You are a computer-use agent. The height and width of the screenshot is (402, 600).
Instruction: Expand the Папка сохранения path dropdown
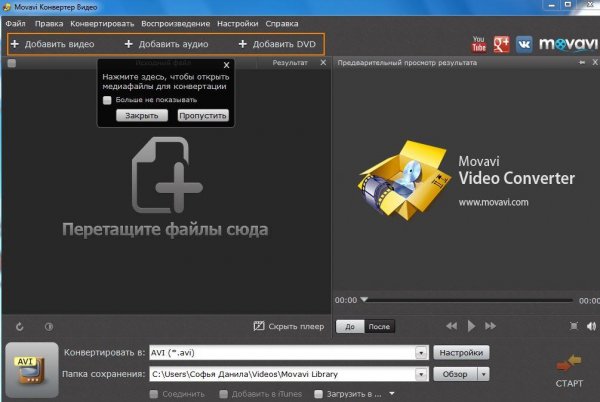click(421, 374)
